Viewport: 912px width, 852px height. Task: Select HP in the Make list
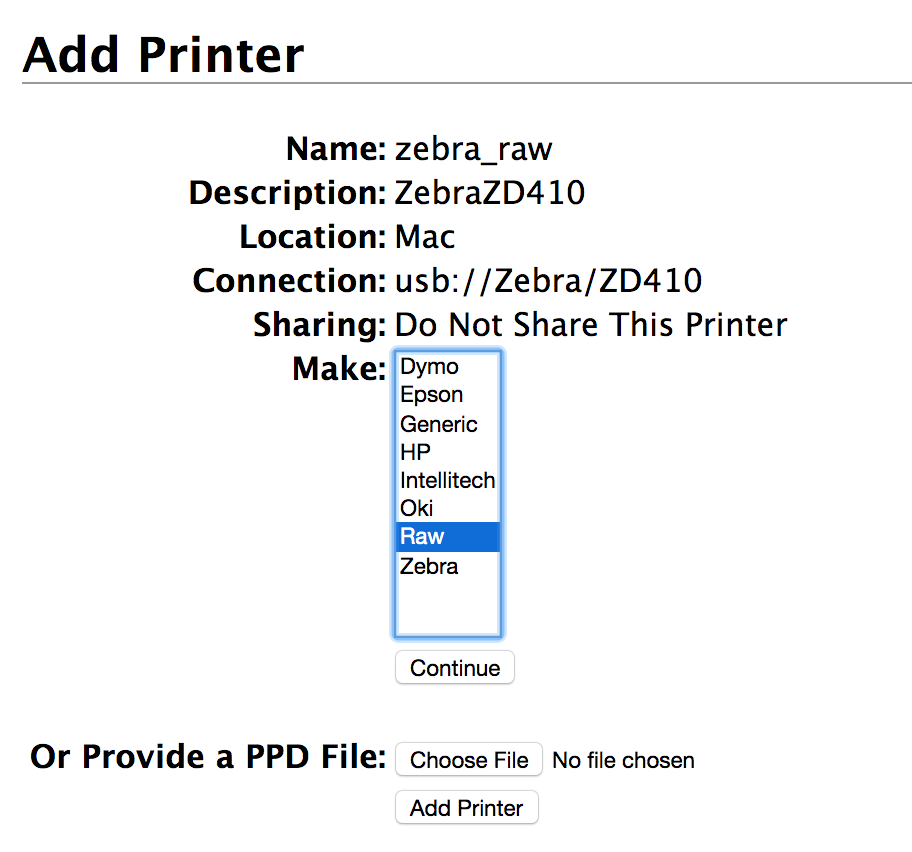pos(416,452)
